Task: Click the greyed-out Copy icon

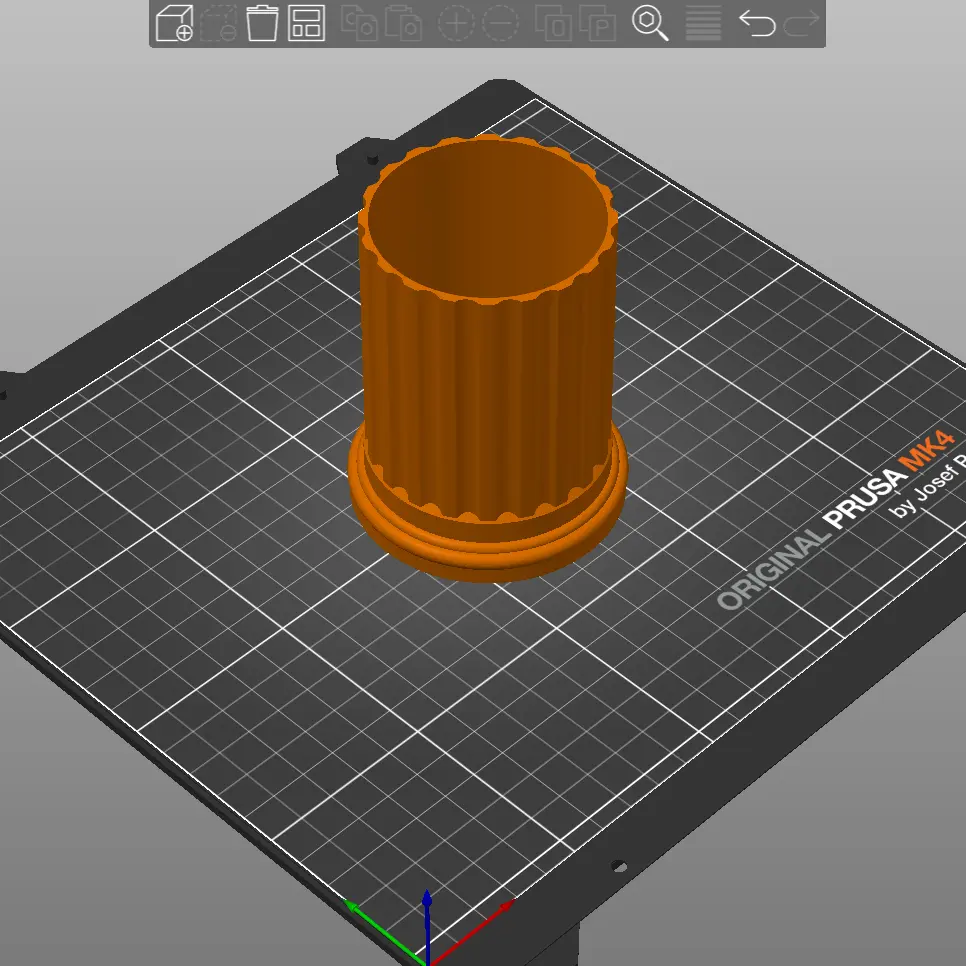Action: 359,23
